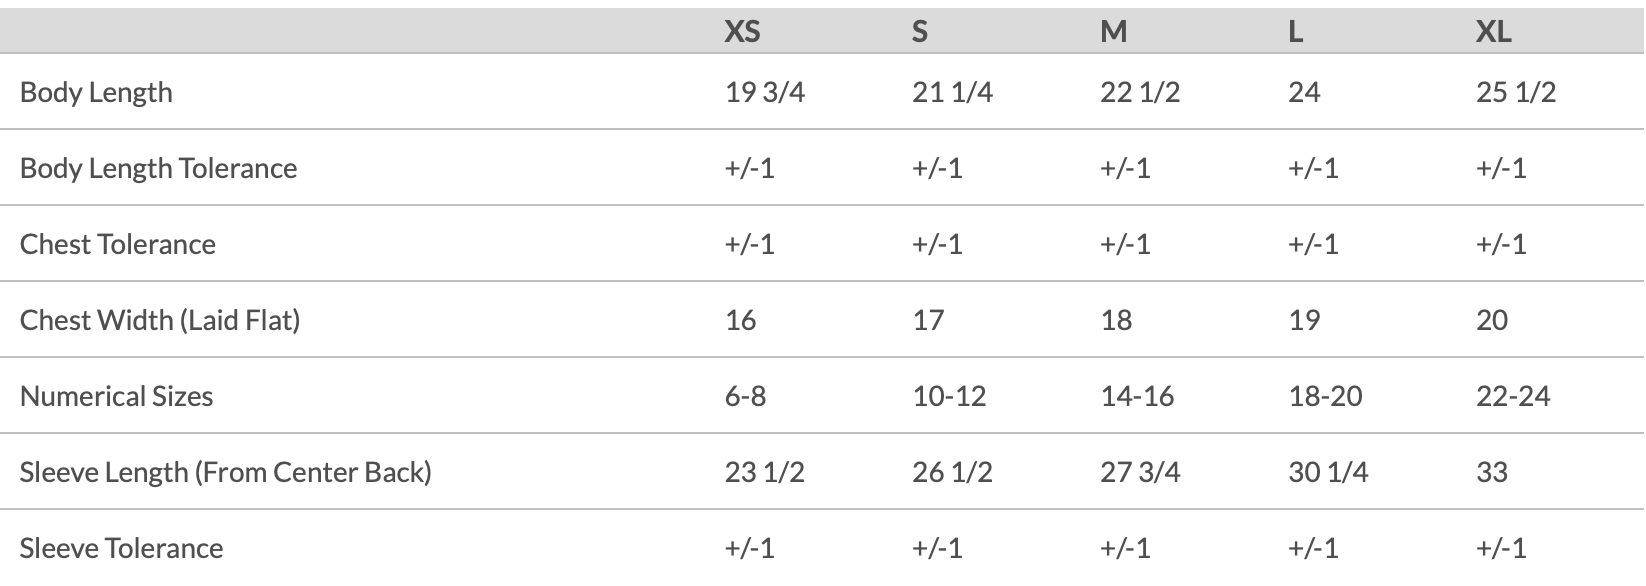
Task: Click the 30 1/4 sleeve length value
Action: click(x=1328, y=472)
